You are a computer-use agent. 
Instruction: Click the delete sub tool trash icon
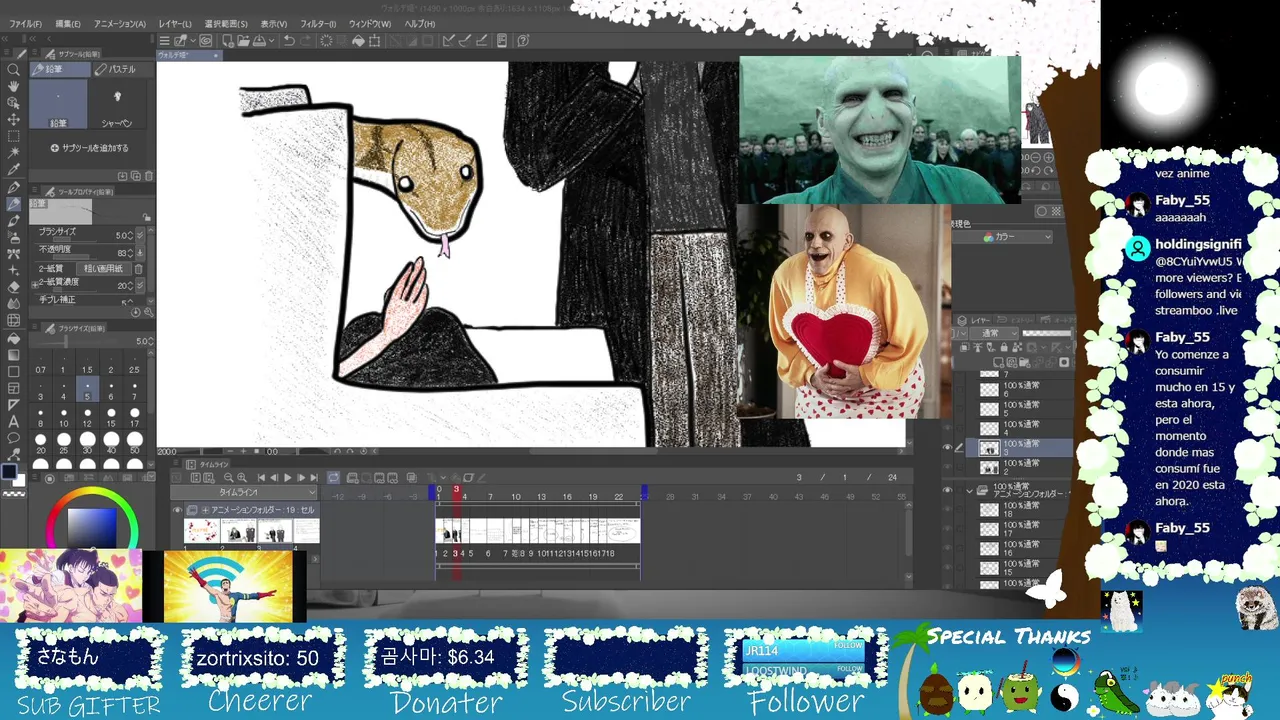(x=149, y=176)
